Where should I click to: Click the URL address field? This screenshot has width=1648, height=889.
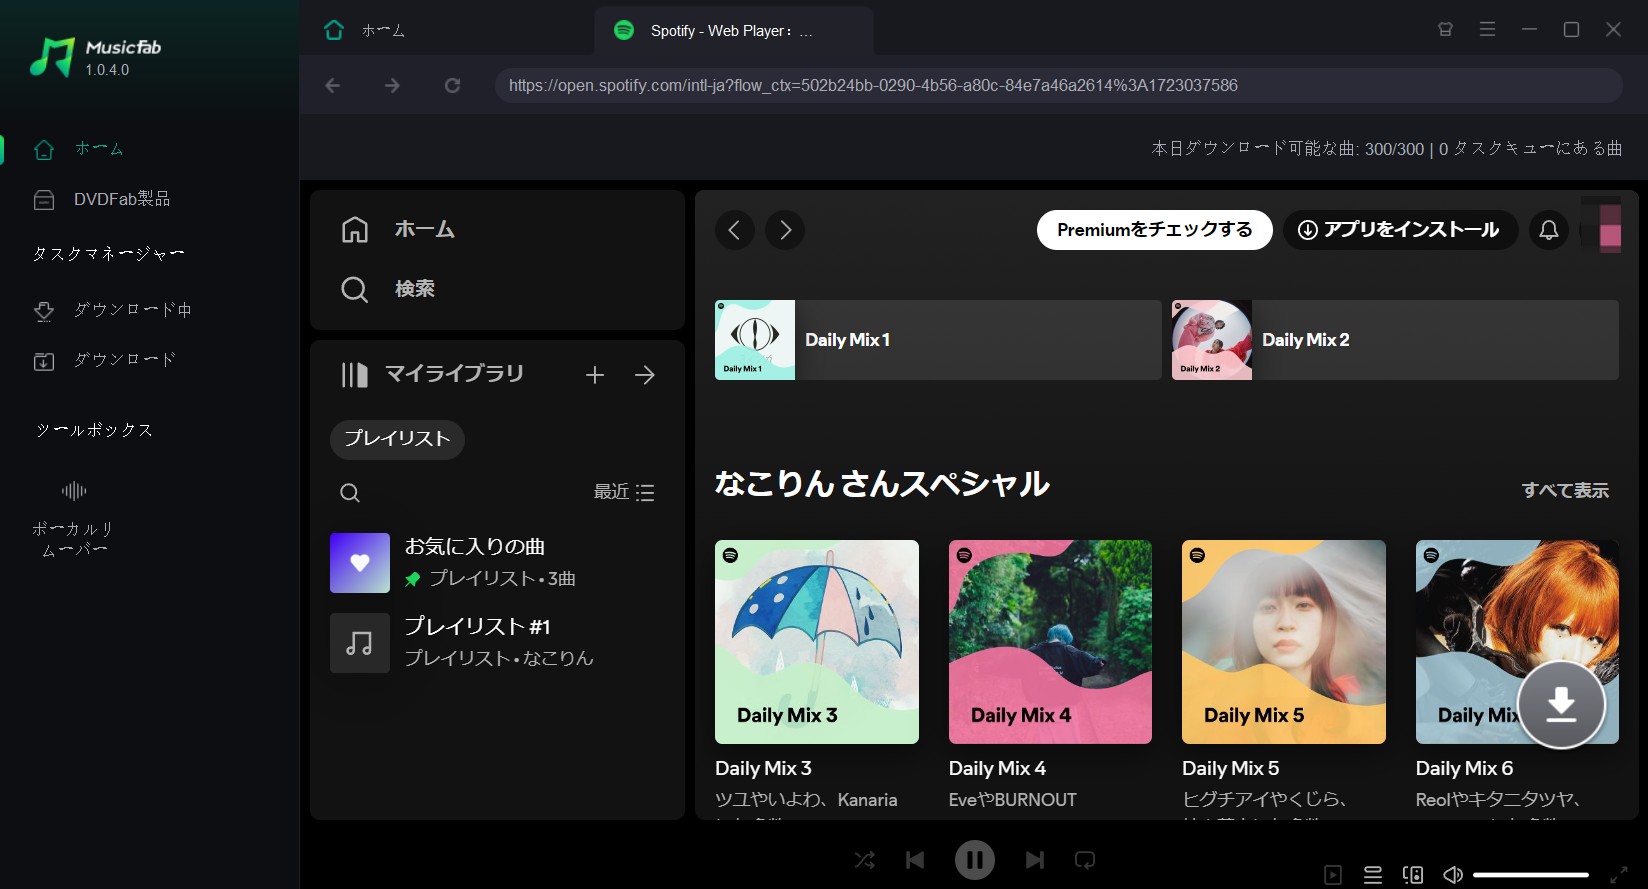click(x=1058, y=86)
